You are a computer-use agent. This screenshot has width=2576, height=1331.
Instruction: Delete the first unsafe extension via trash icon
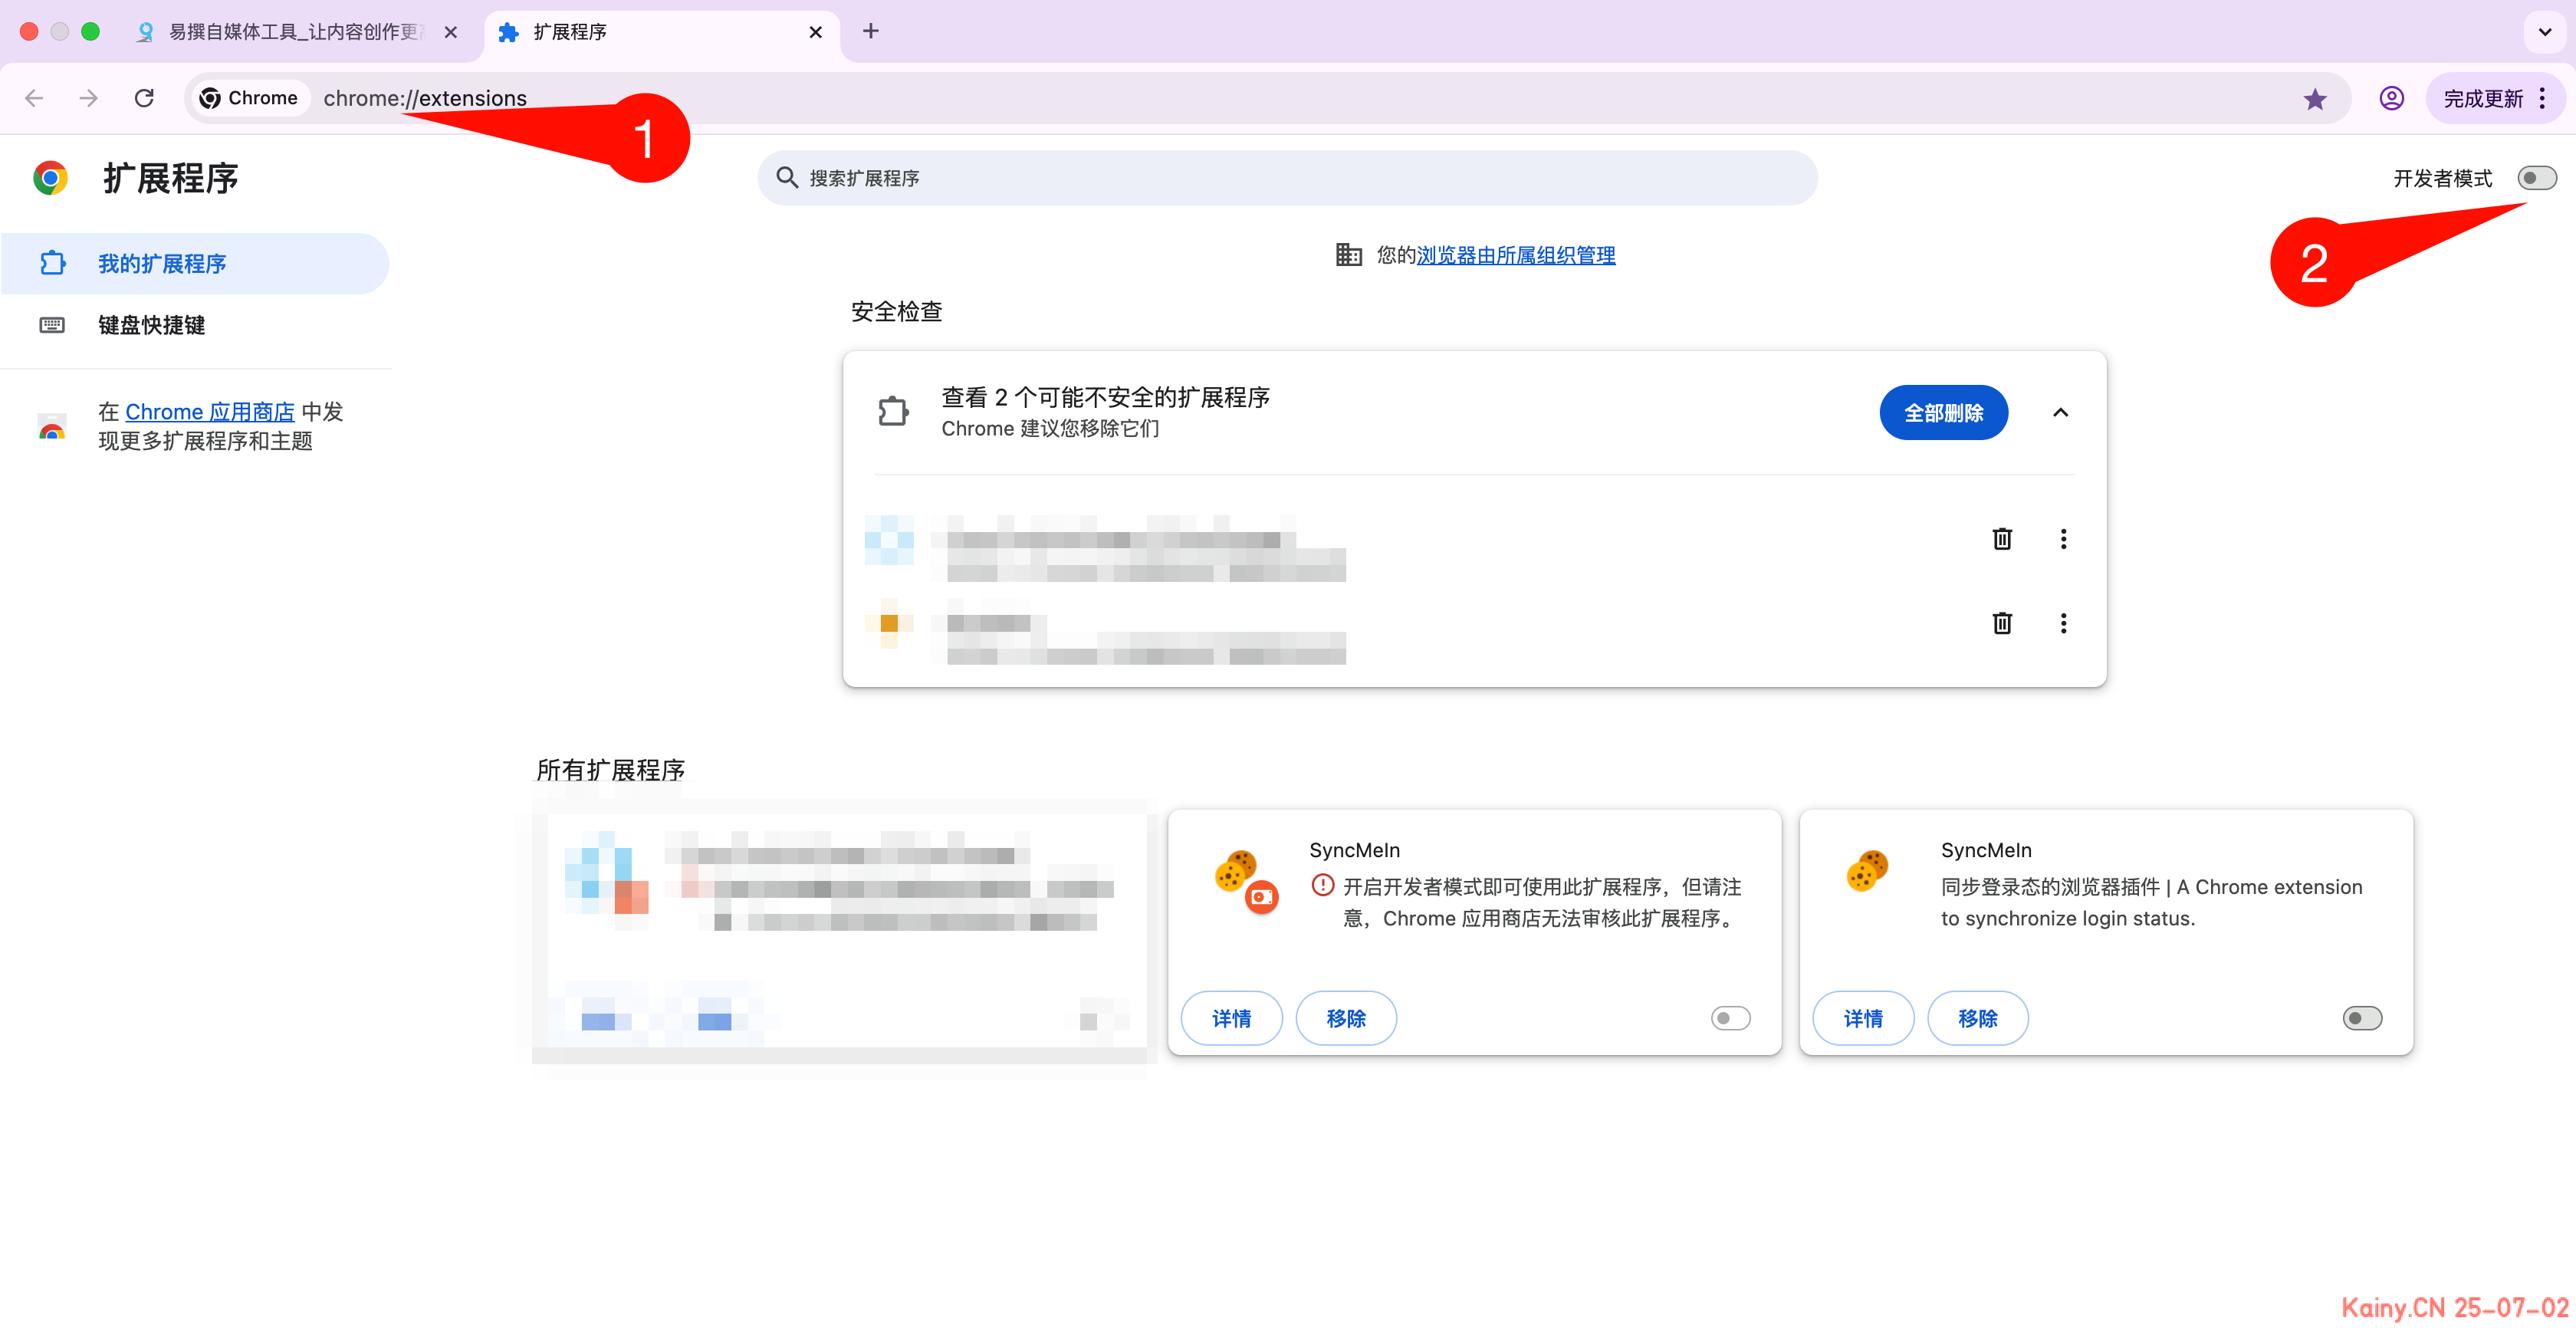[x=2002, y=538]
